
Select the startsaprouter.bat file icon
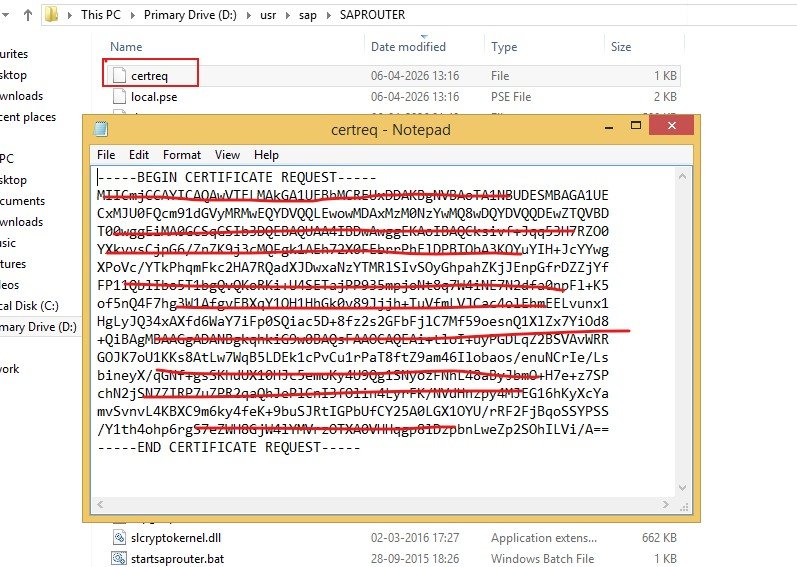(x=119, y=558)
